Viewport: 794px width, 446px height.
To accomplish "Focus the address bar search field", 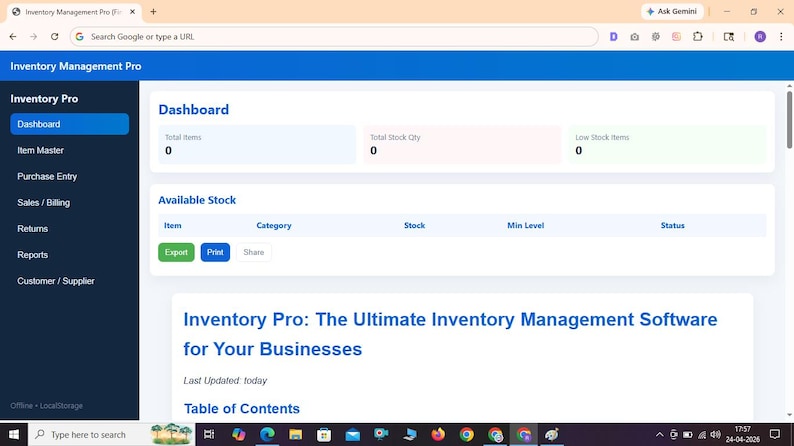I will tap(334, 36).
